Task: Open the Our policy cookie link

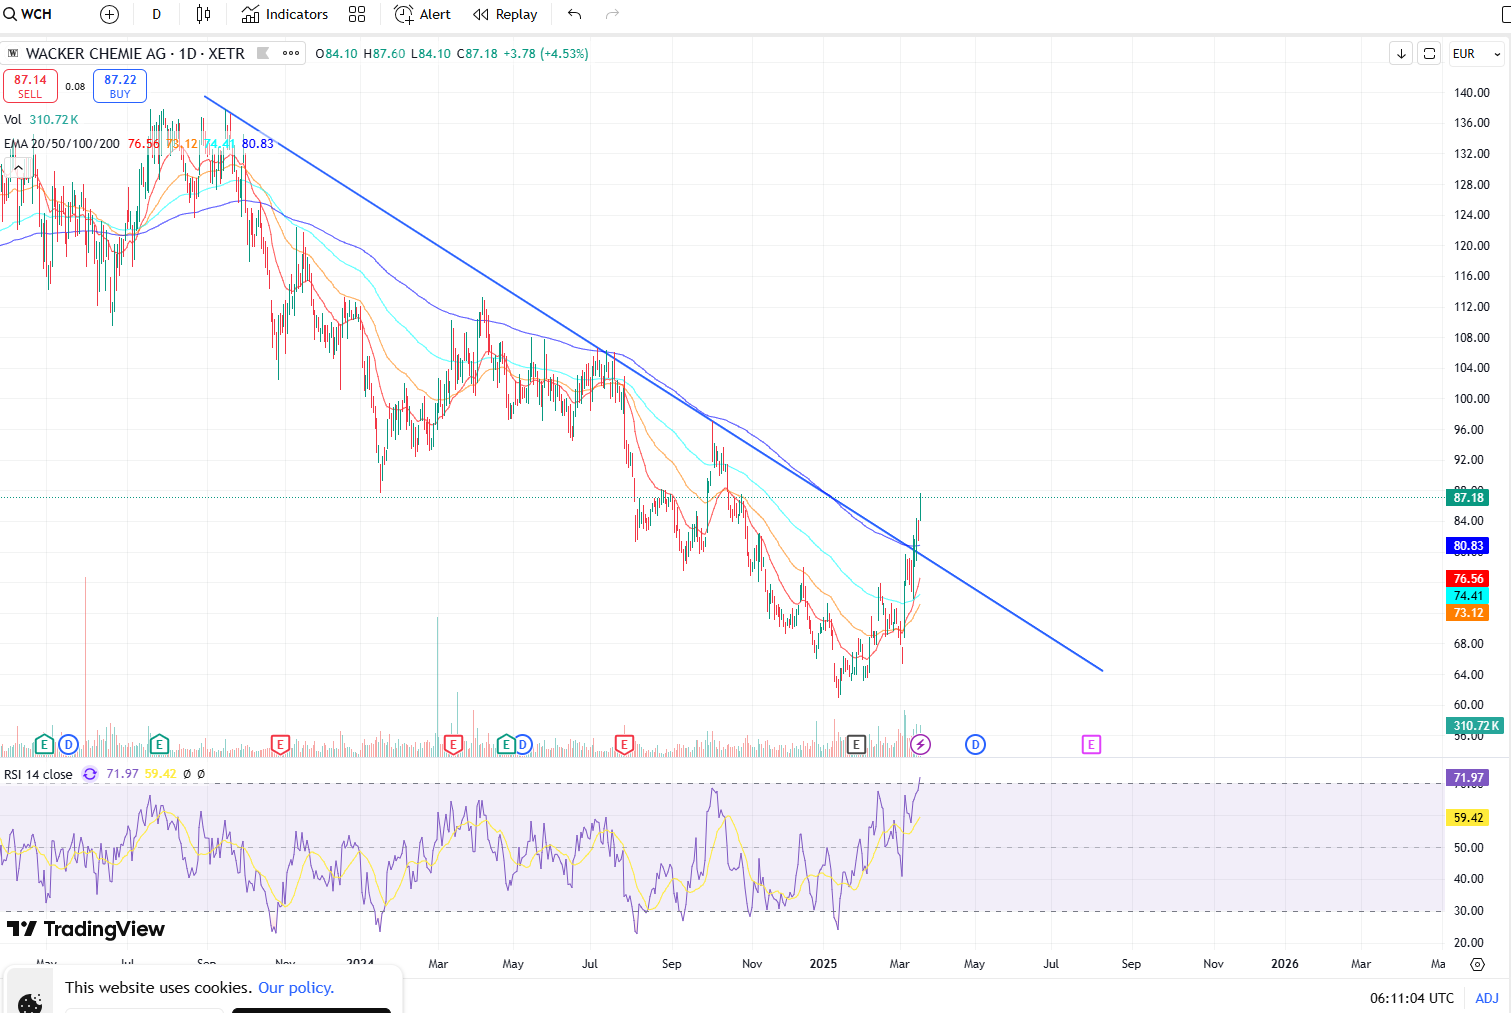Action: click(296, 987)
